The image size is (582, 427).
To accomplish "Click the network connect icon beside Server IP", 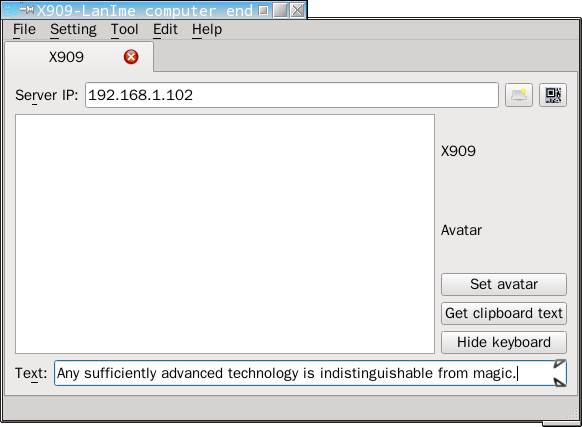I will pyautogui.click(x=519, y=95).
